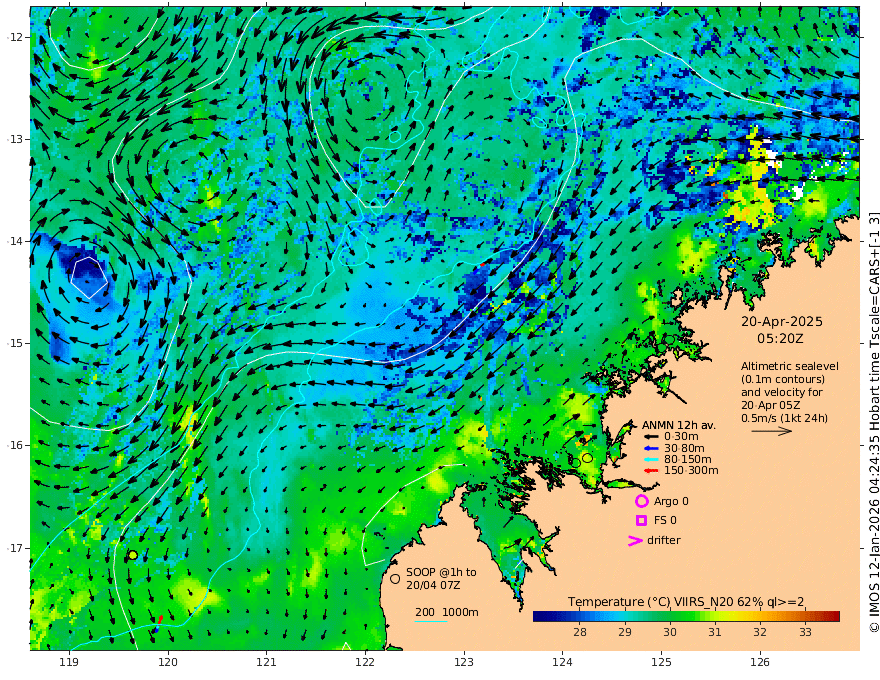Click the 30 degree colorbar label

click(x=670, y=632)
